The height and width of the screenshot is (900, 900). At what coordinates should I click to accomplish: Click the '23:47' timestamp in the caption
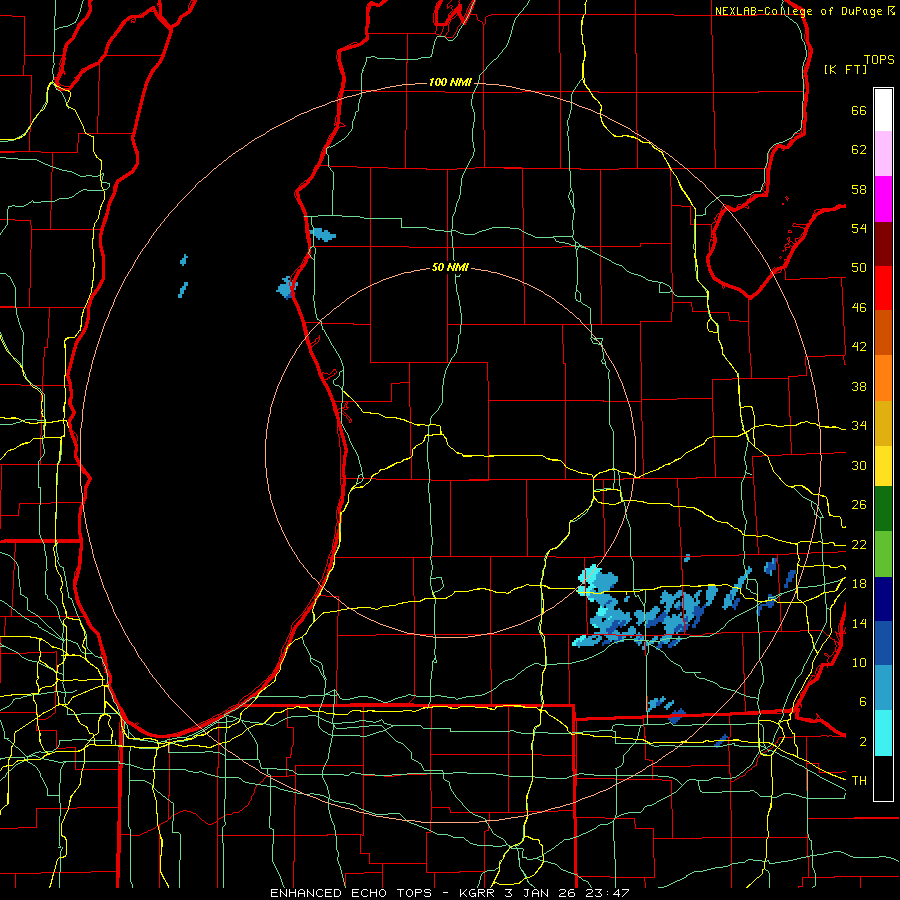pyautogui.click(x=607, y=893)
